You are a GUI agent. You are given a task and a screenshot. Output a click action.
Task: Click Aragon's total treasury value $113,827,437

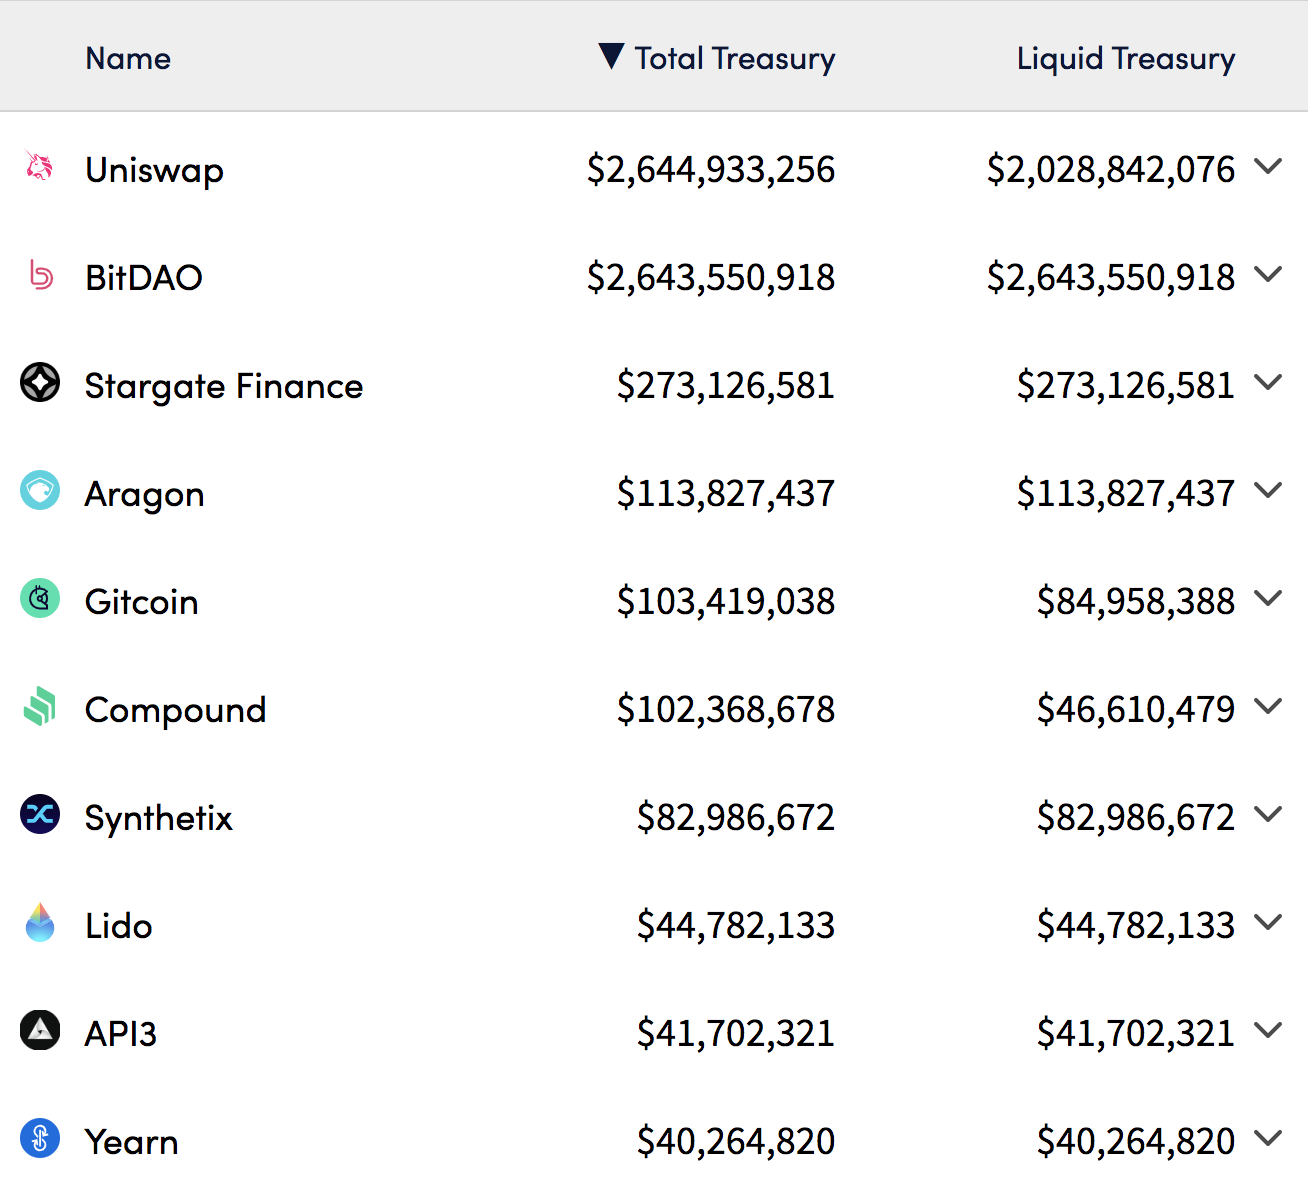pos(725,493)
